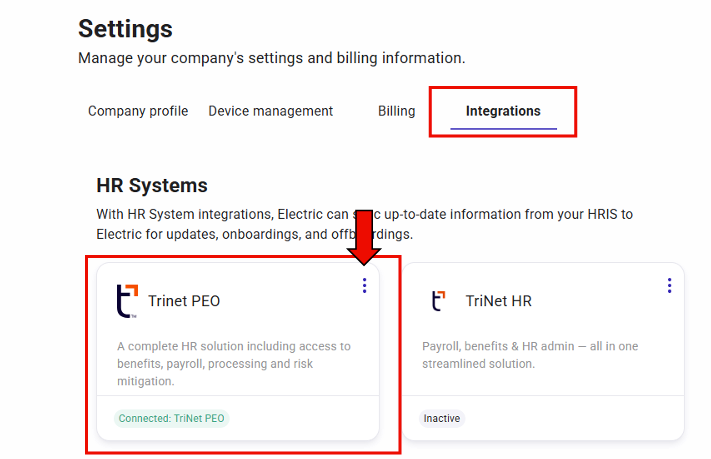
Task: Click the Trinet PEO logo icon
Action: (127, 300)
